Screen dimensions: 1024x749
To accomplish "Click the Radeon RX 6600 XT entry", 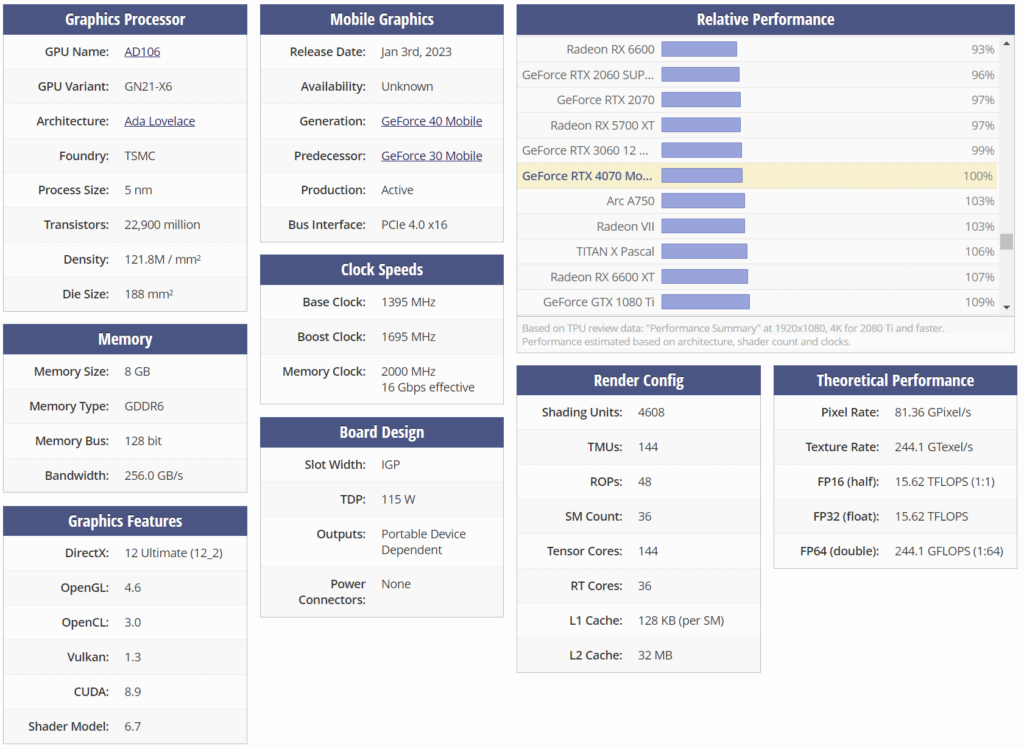I will [602, 277].
